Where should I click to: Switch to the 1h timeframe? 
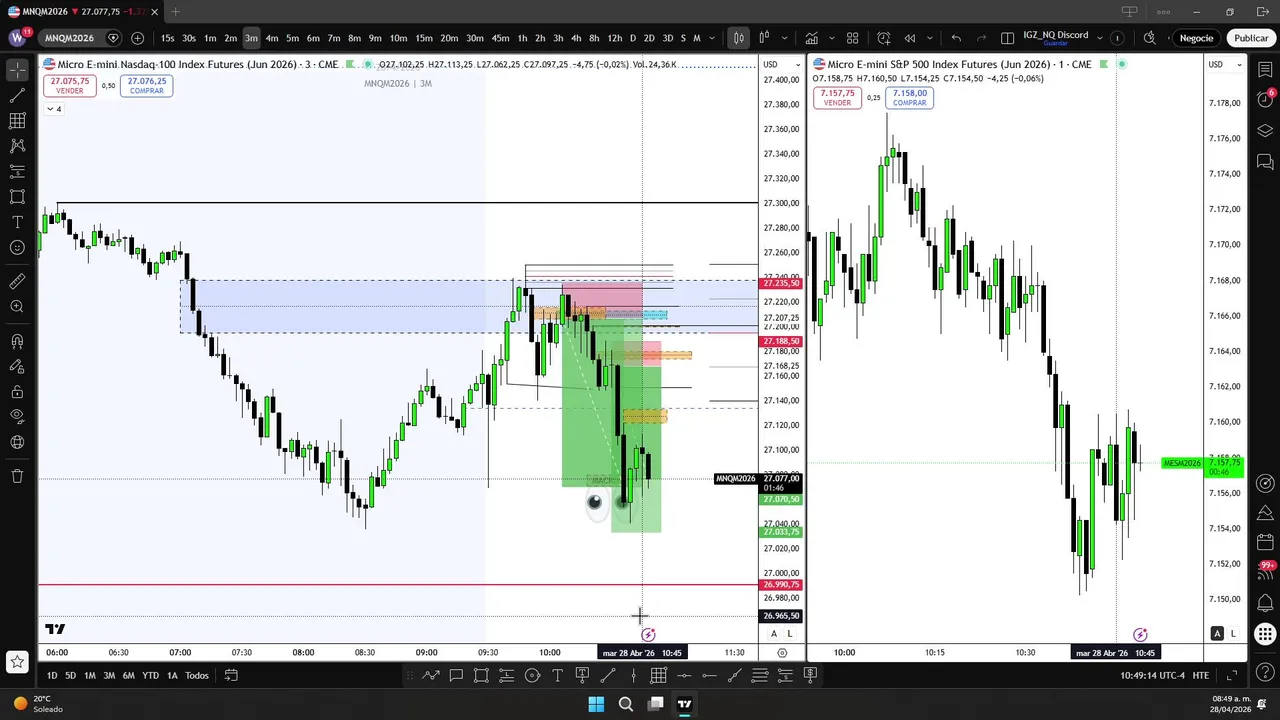[x=522, y=38]
